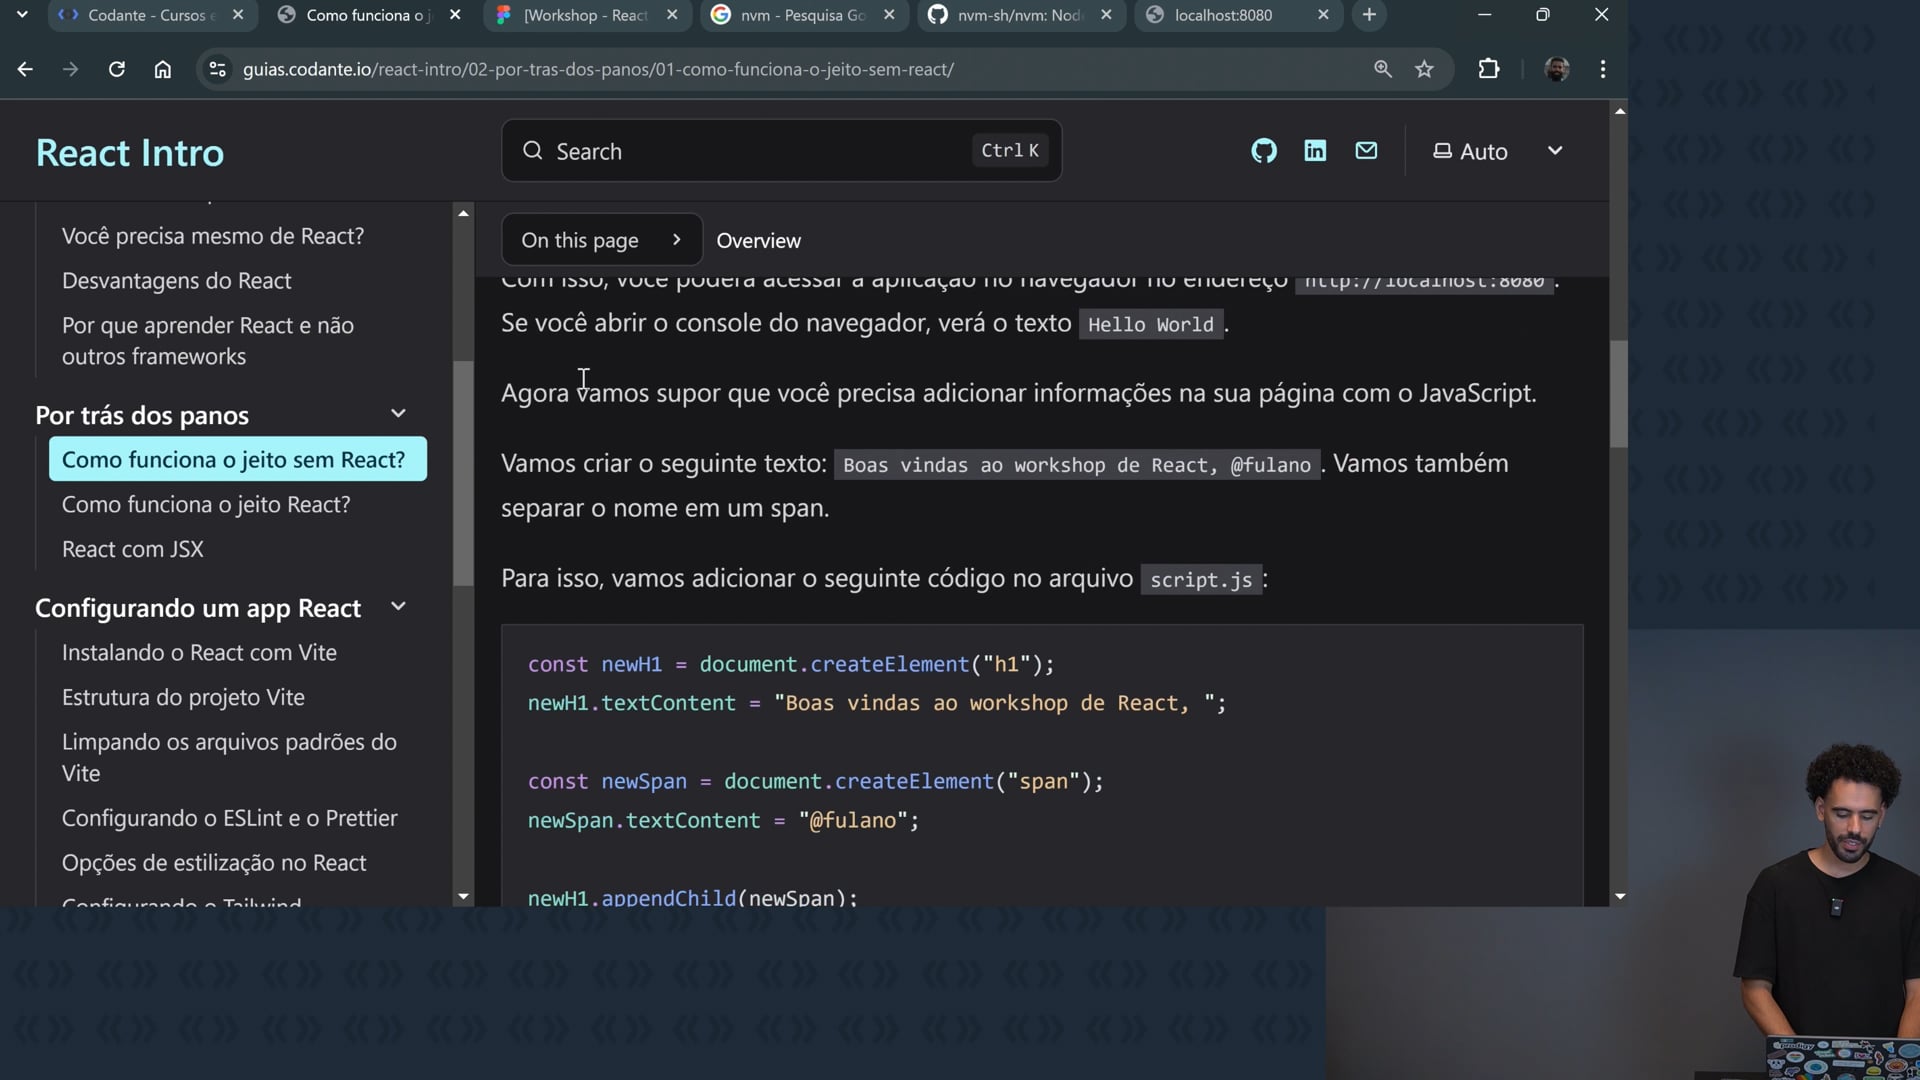This screenshot has height=1080, width=1920.
Task: Click the script.js inline code
Action: coord(1201,580)
